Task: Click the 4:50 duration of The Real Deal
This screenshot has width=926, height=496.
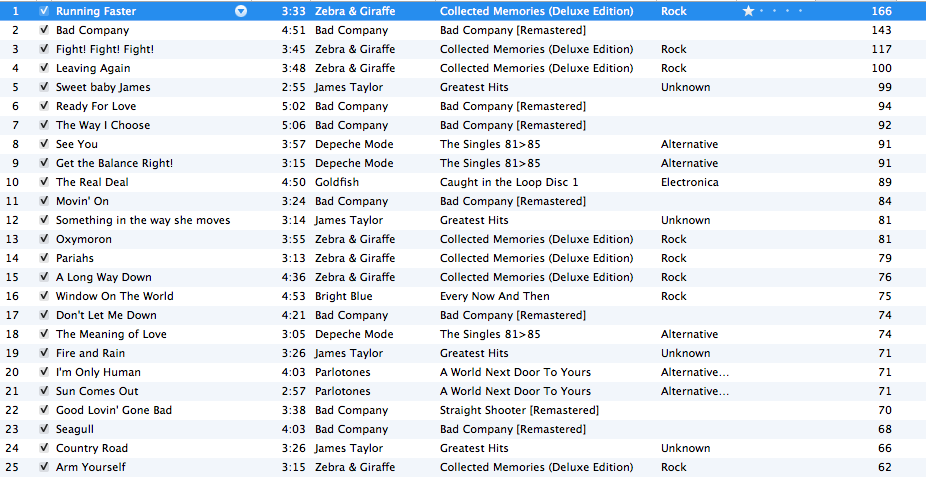Action: click(x=294, y=182)
